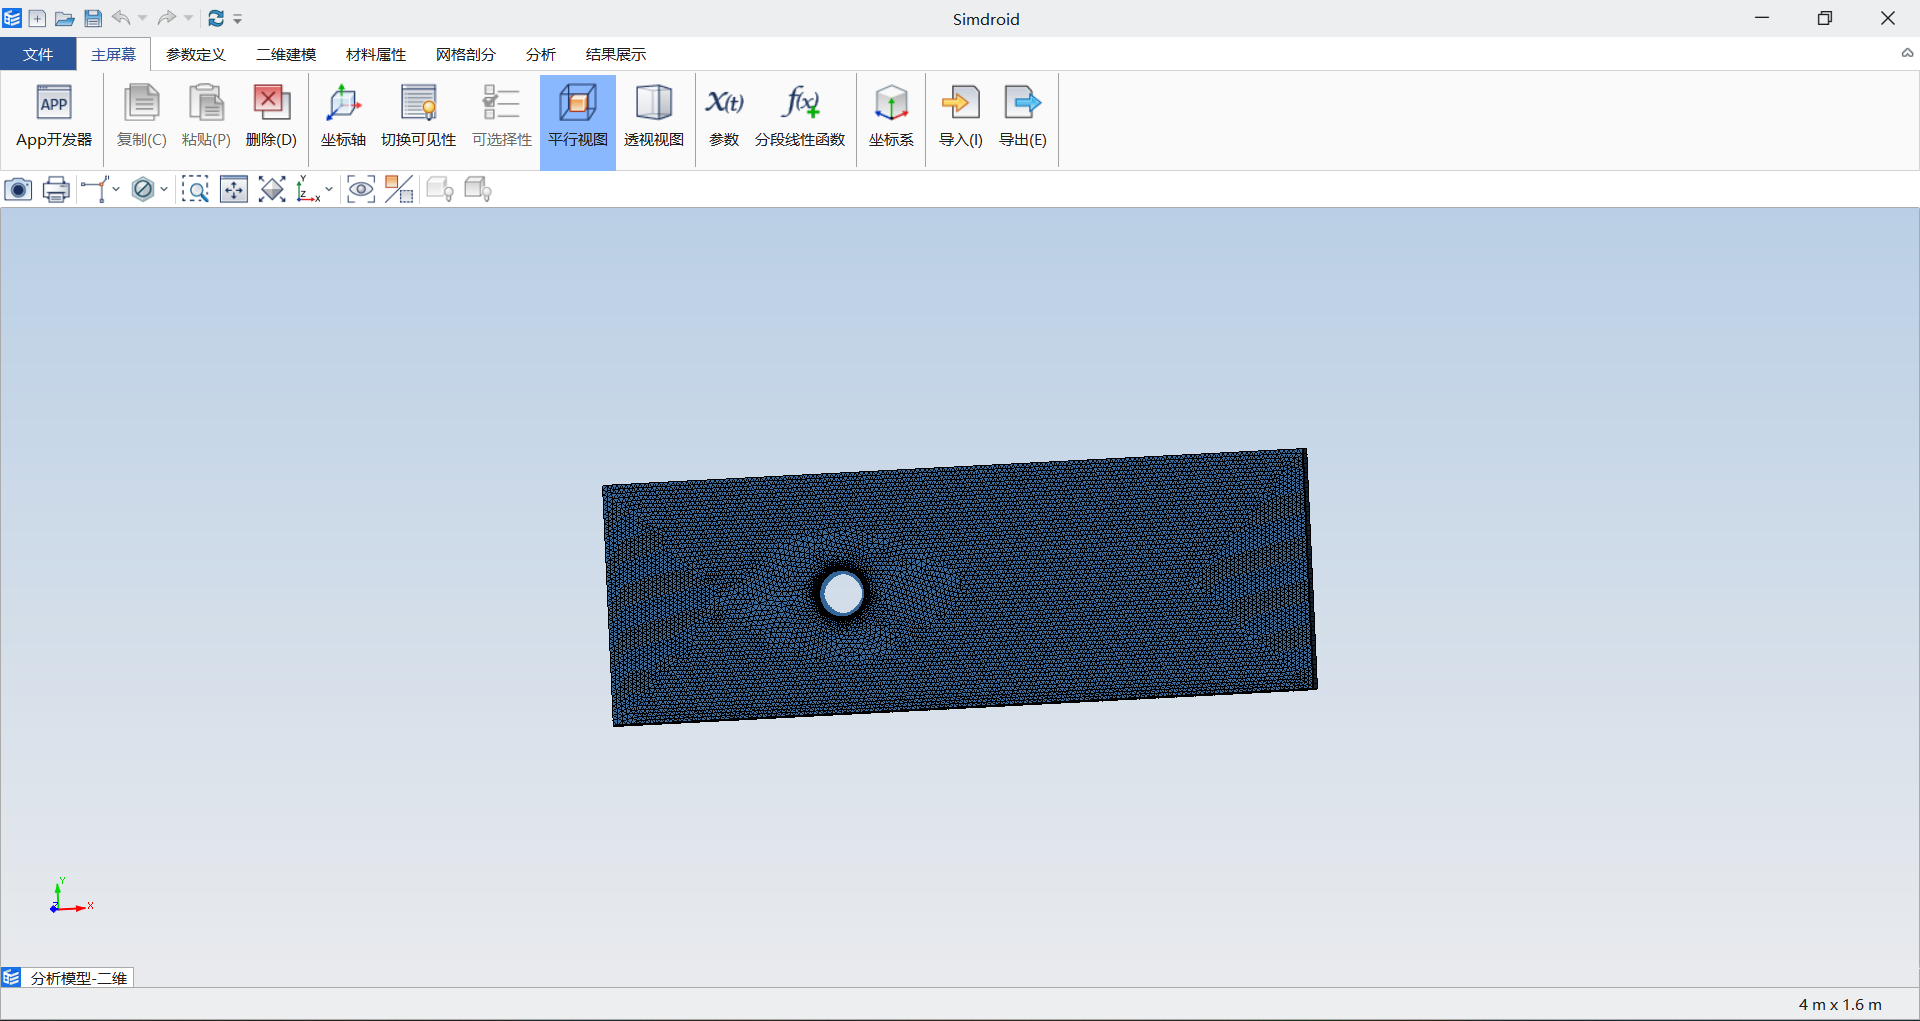Click the 复制(C) copy icon
Screen dimensions: 1920x1021
[x=141, y=117]
